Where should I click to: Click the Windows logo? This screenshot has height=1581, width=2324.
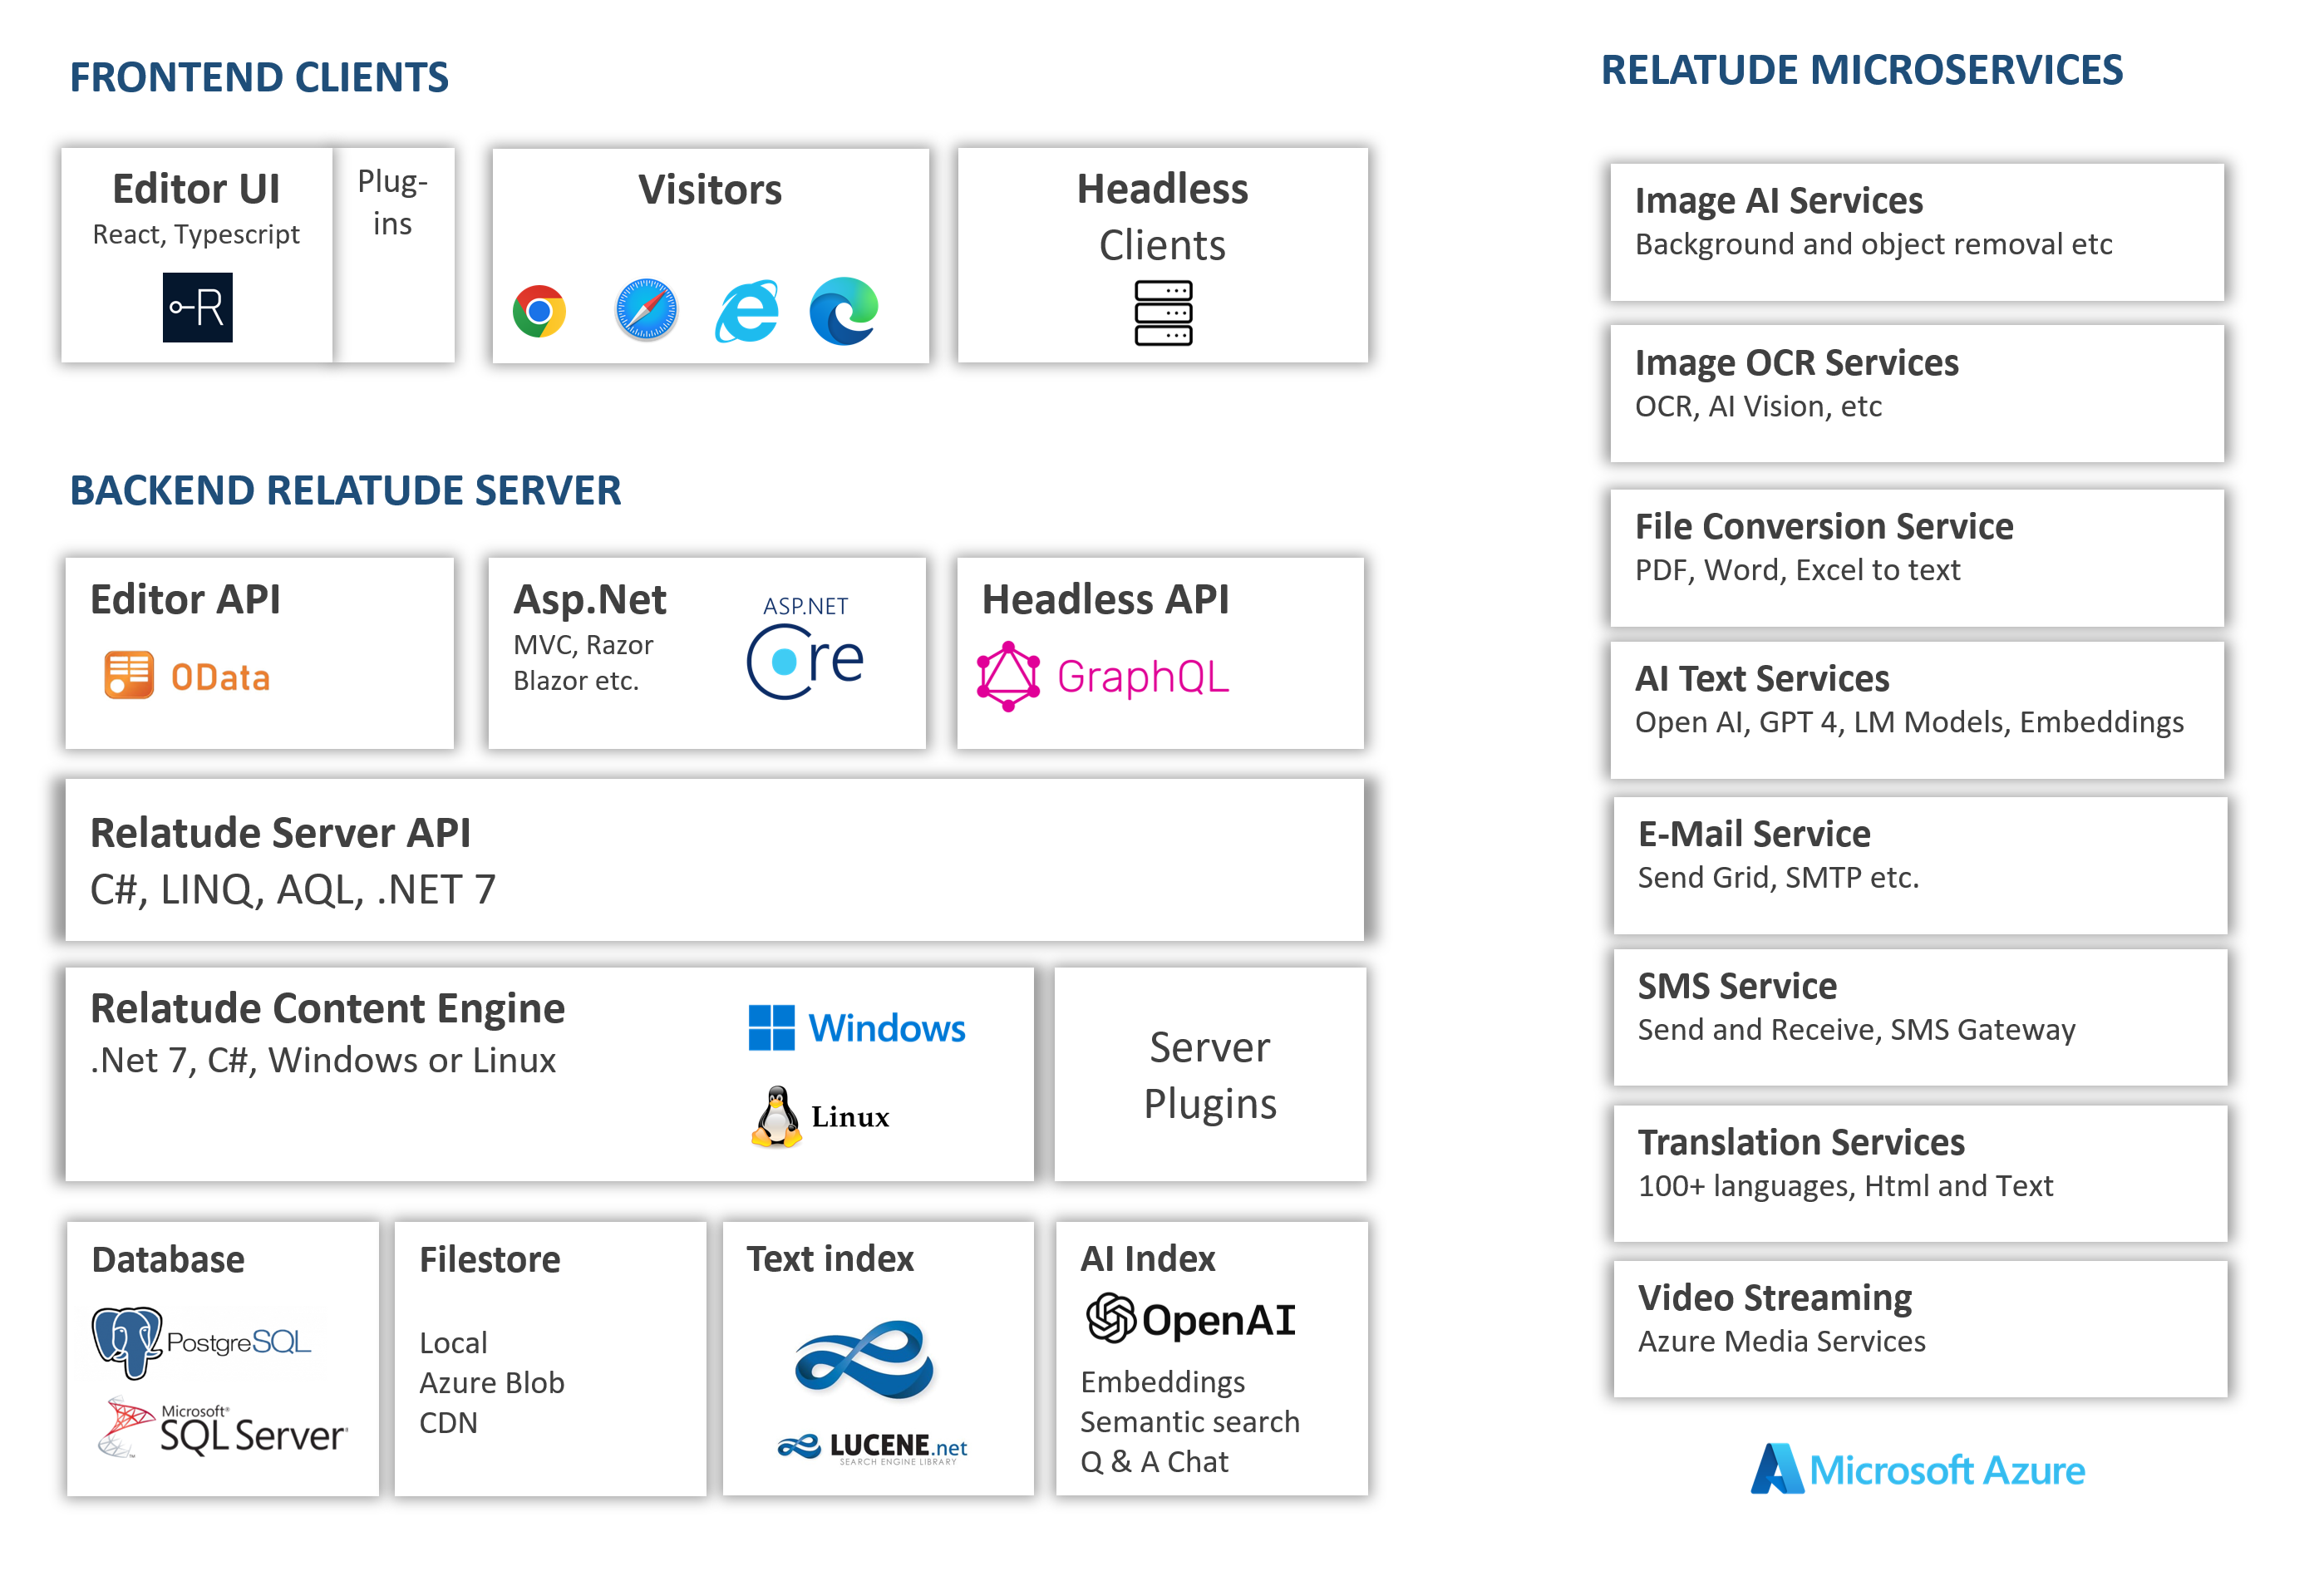pyautogui.click(x=772, y=1027)
